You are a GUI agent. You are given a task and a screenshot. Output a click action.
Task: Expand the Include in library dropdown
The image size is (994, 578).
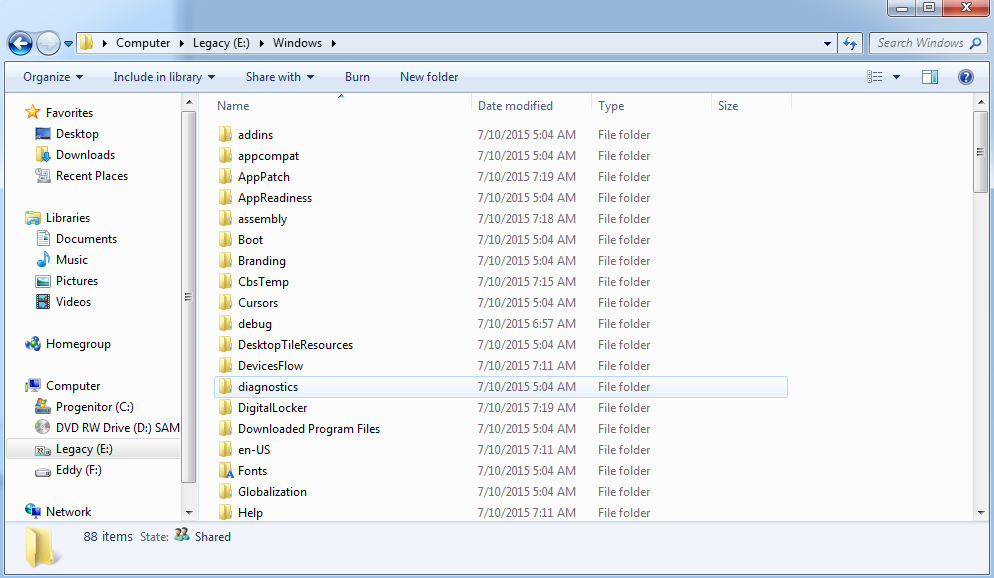(x=164, y=77)
